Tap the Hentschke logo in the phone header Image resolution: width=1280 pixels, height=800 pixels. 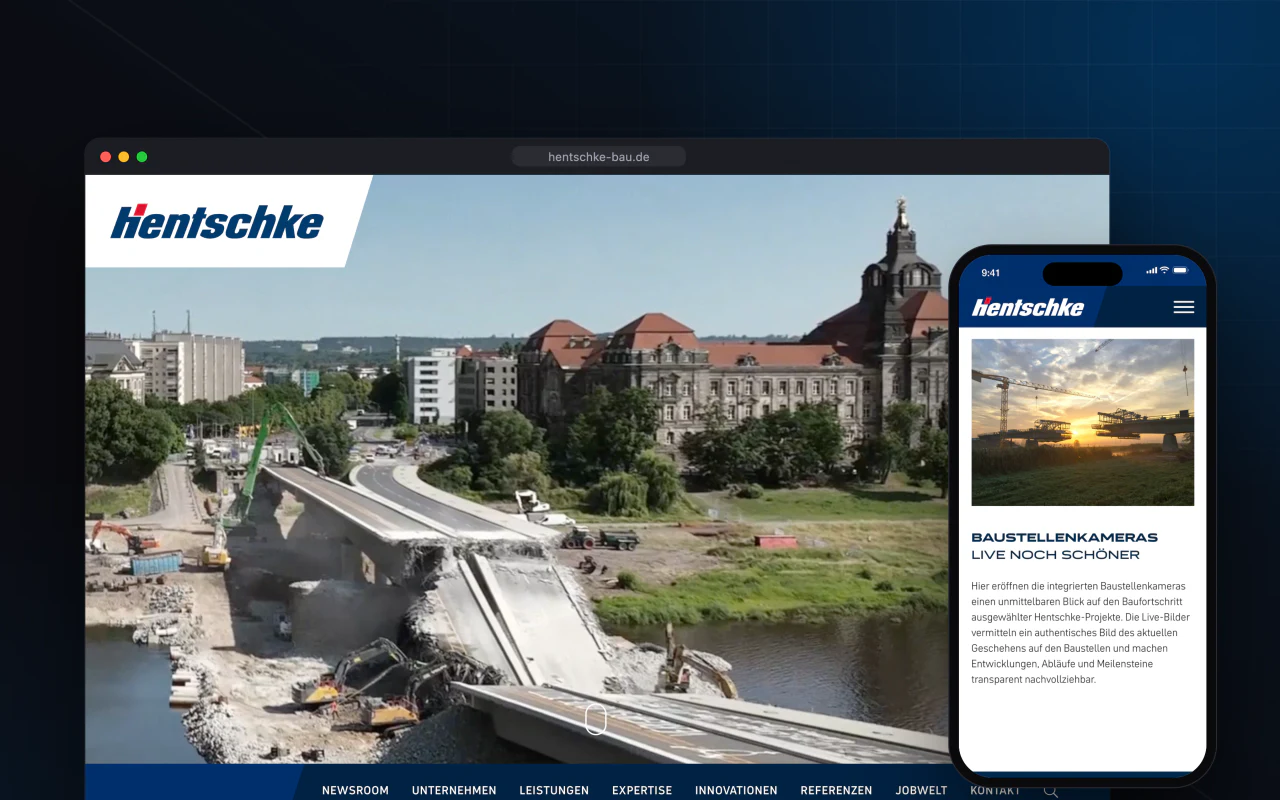(x=1028, y=307)
